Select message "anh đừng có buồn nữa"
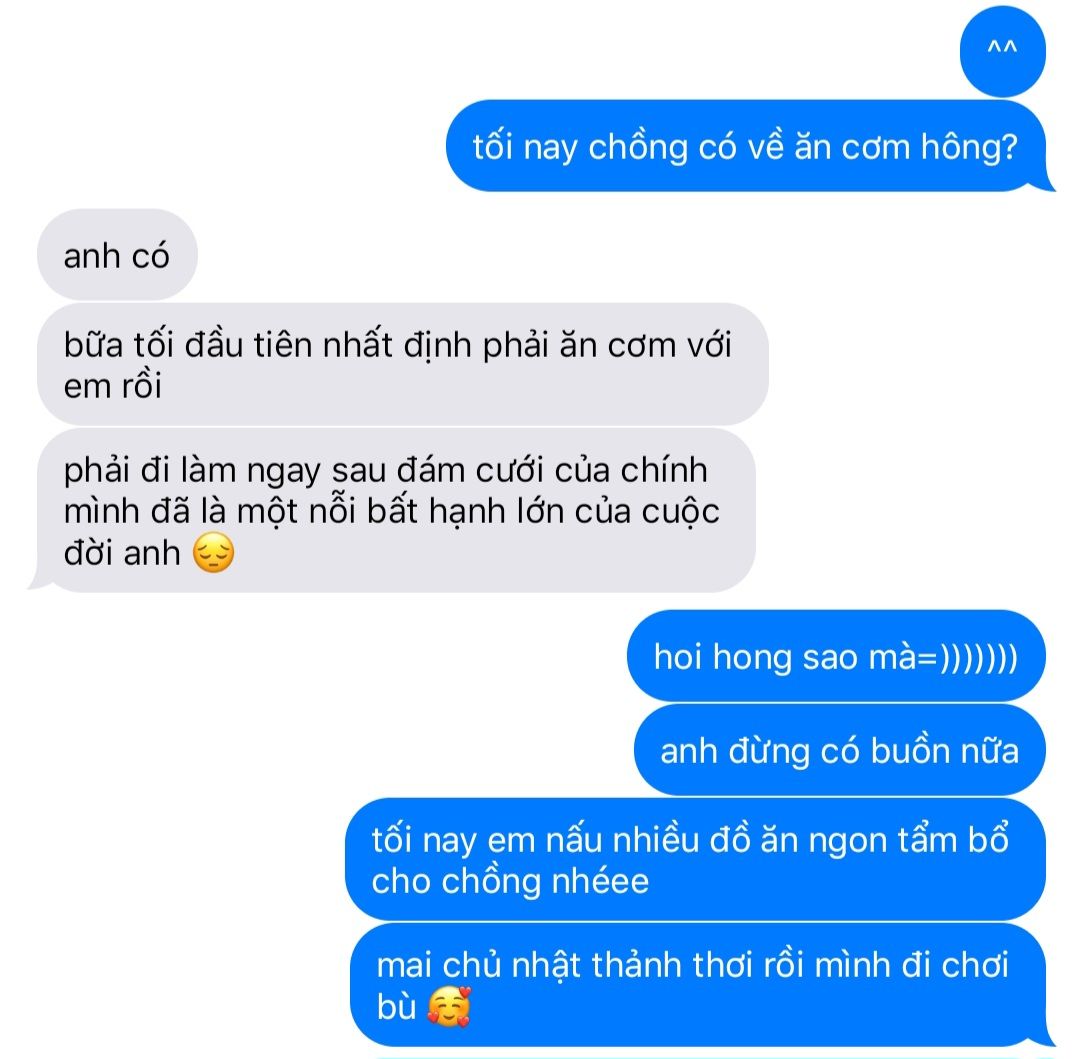1080x1059 pixels. pos(840,750)
